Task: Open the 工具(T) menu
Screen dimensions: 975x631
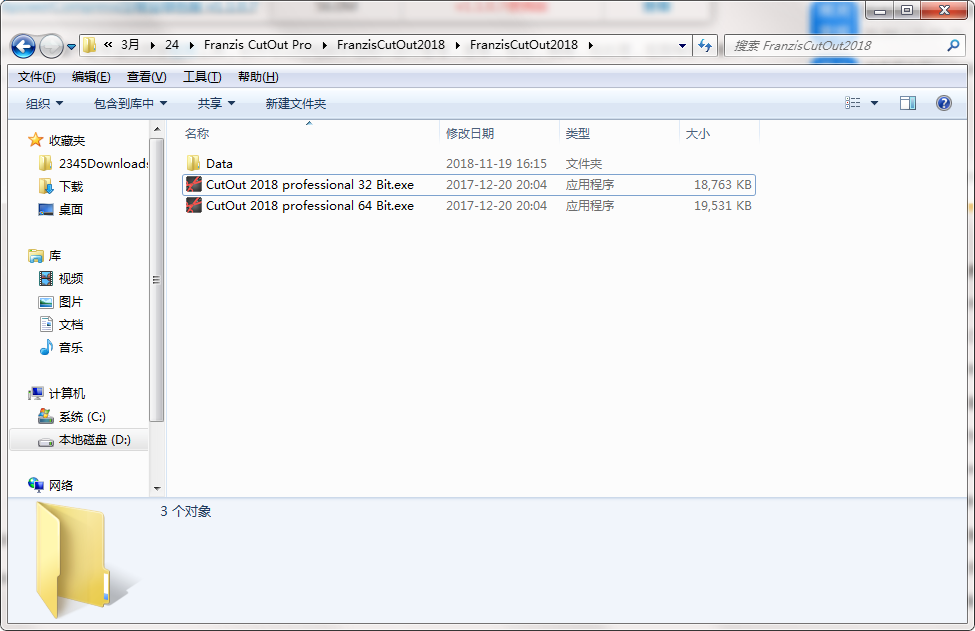Action: (x=202, y=77)
